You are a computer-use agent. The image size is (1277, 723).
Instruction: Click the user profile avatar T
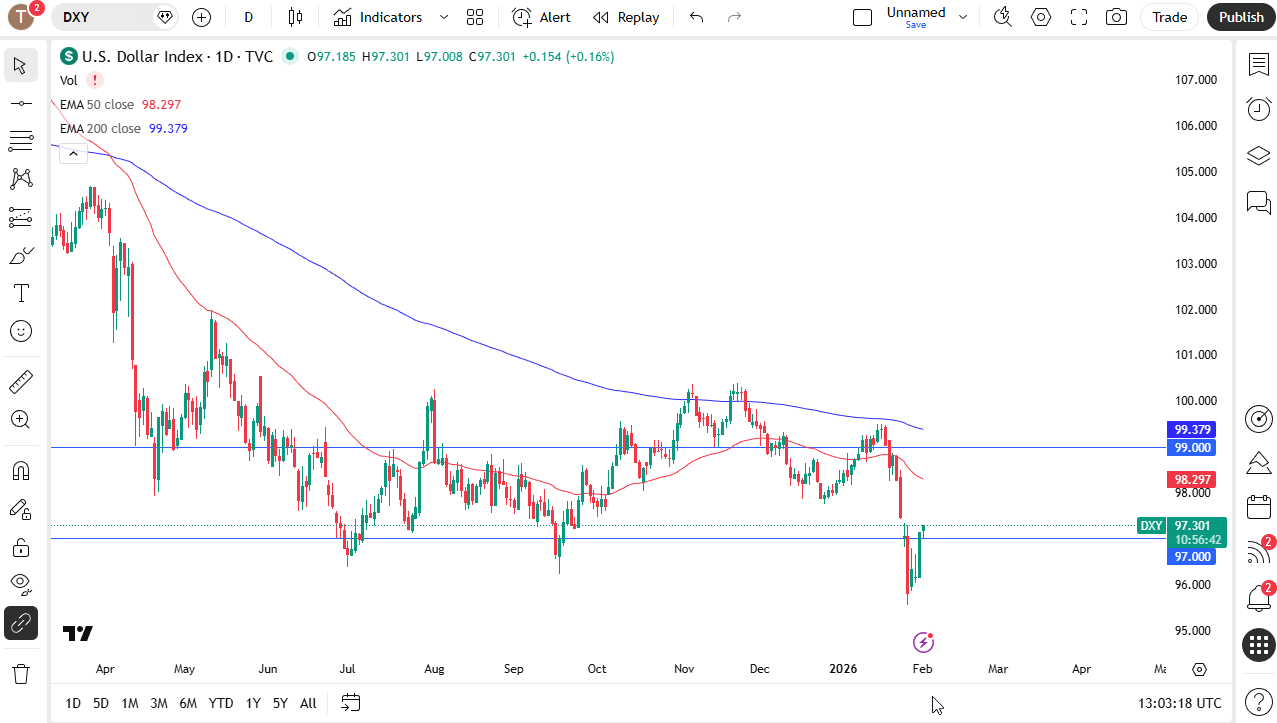click(x=20, y=17)
